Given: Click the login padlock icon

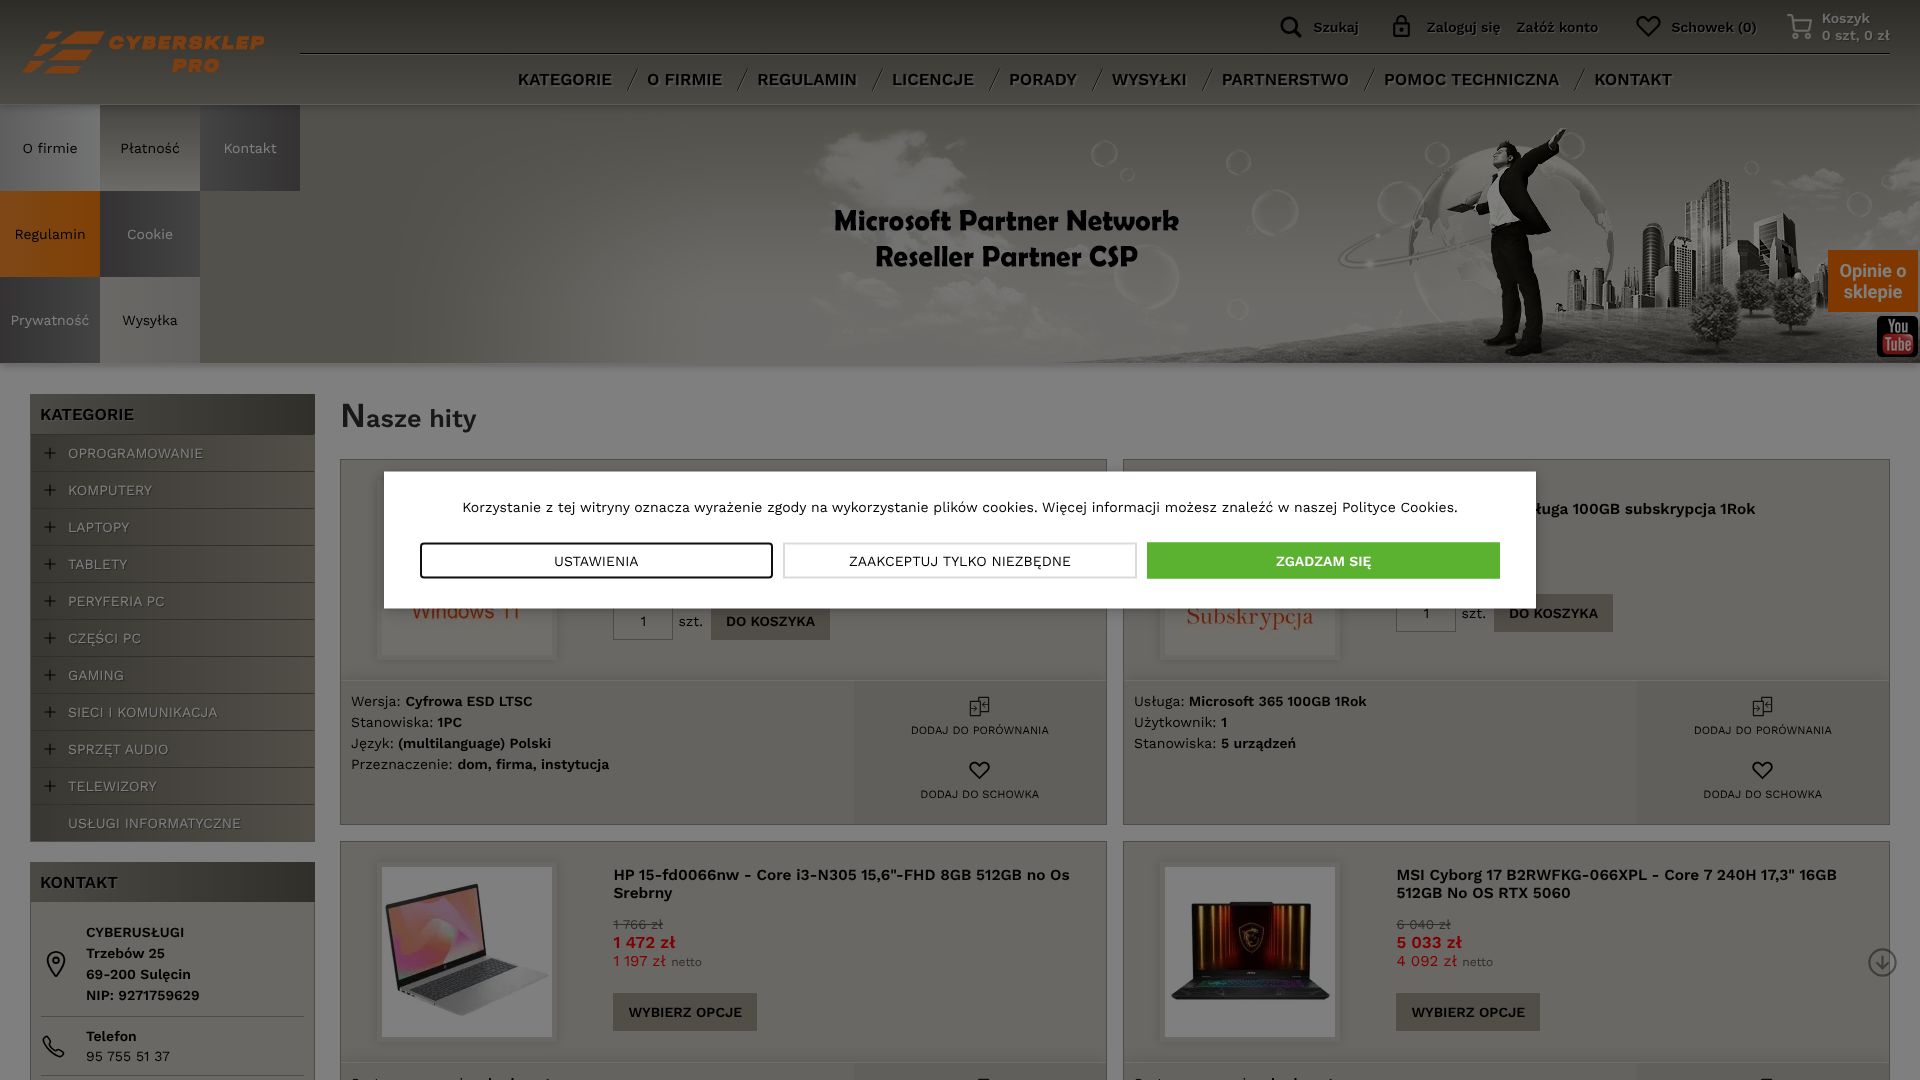Looking at the screenshot, I should coord(1401,27).
